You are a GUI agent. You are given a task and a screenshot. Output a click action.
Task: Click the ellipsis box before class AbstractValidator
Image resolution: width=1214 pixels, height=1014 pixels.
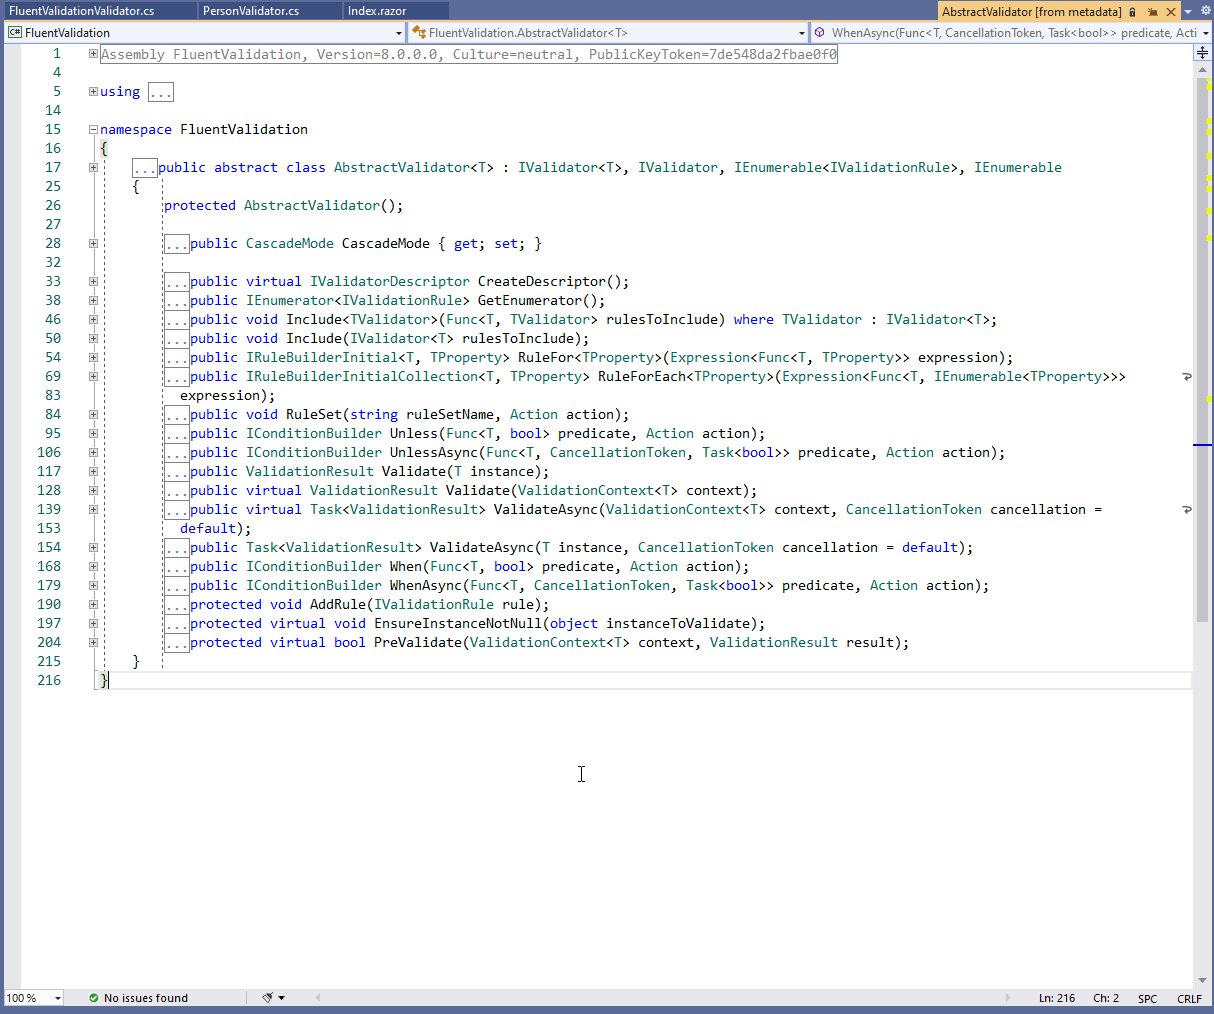[145, 168]
